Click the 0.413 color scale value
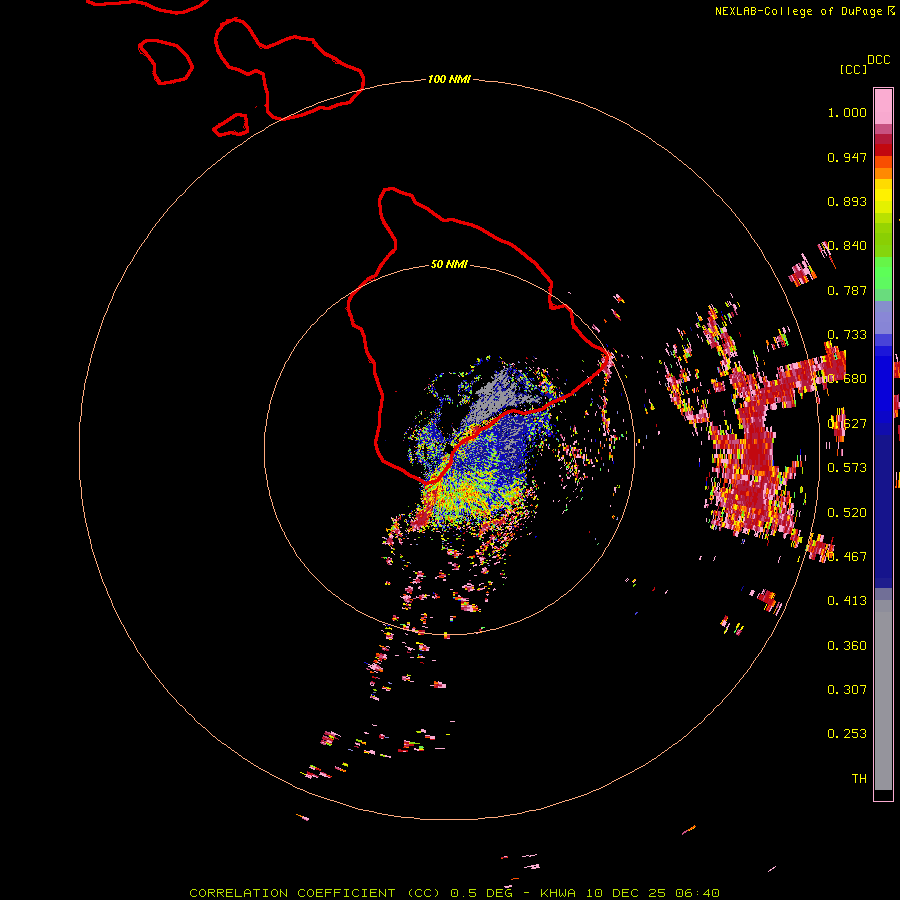Viewport: 900px width, 900px height. point(847,601)
